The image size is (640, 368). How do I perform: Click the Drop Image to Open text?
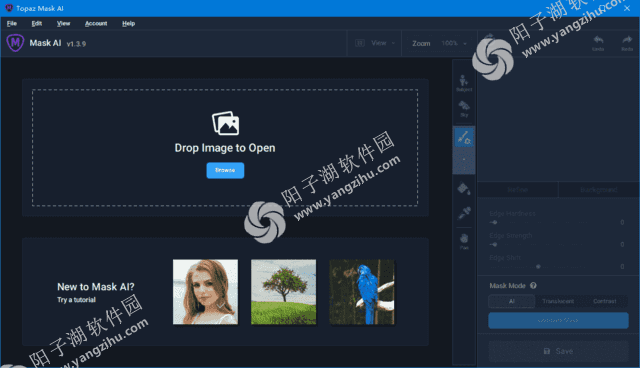[225, 148]
